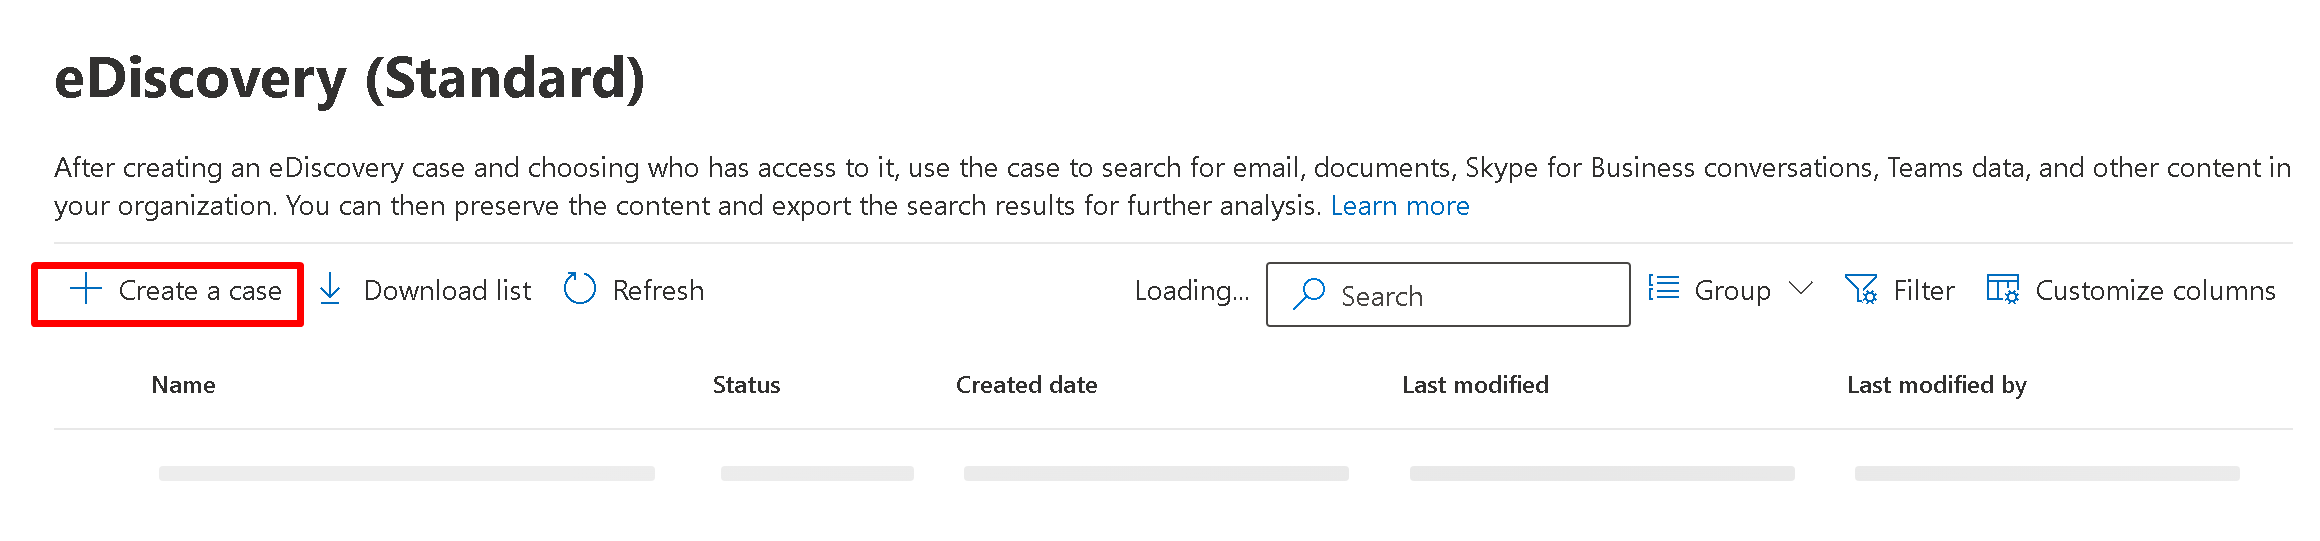The width and height of the screenshot is (2320, 541).
Task: Open the Customize columns text option
Action: point(2155,291)
